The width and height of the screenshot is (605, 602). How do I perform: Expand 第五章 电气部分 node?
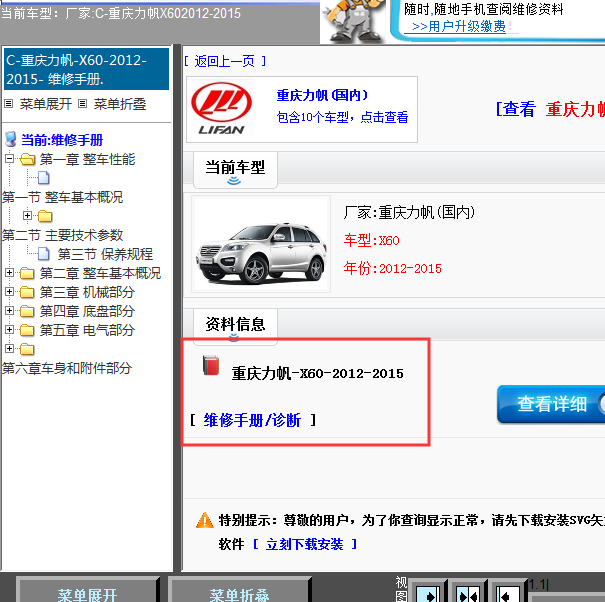9,329
